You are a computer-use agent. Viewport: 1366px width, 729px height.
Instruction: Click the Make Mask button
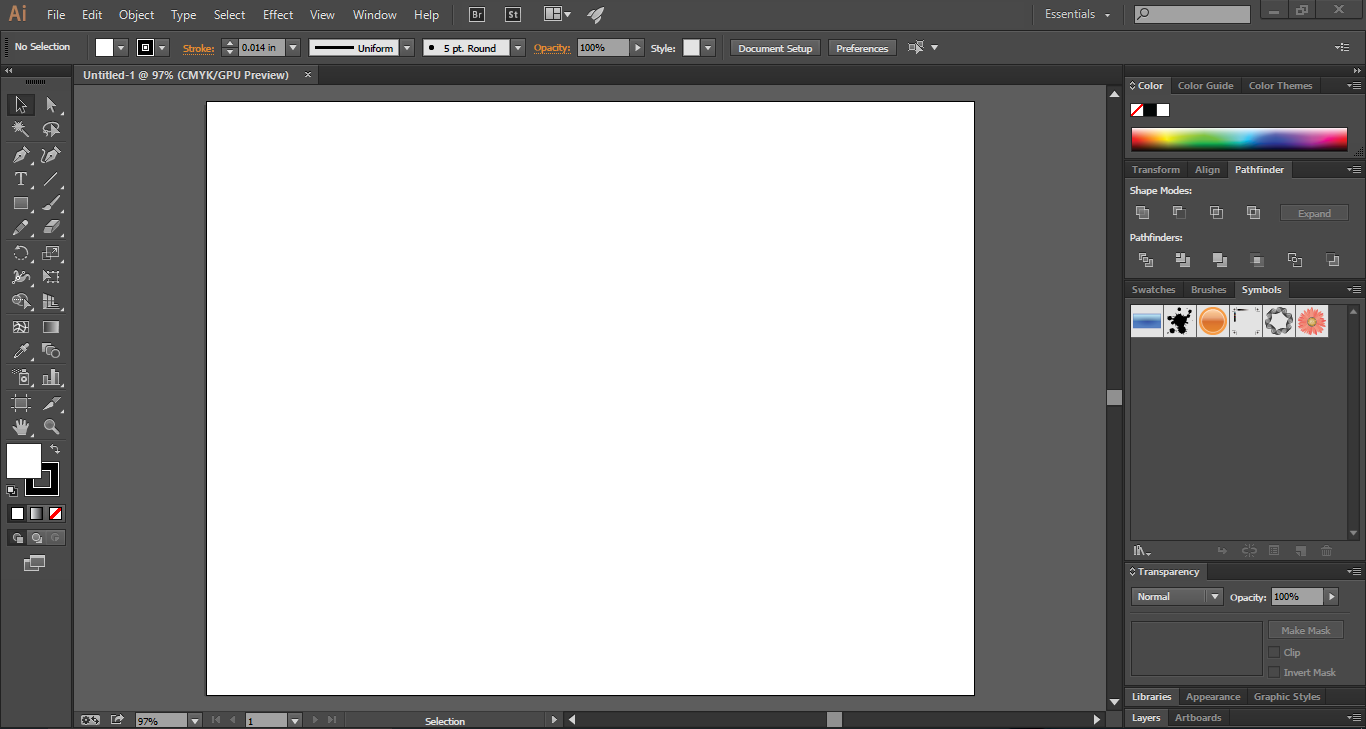click(1305, 630)
